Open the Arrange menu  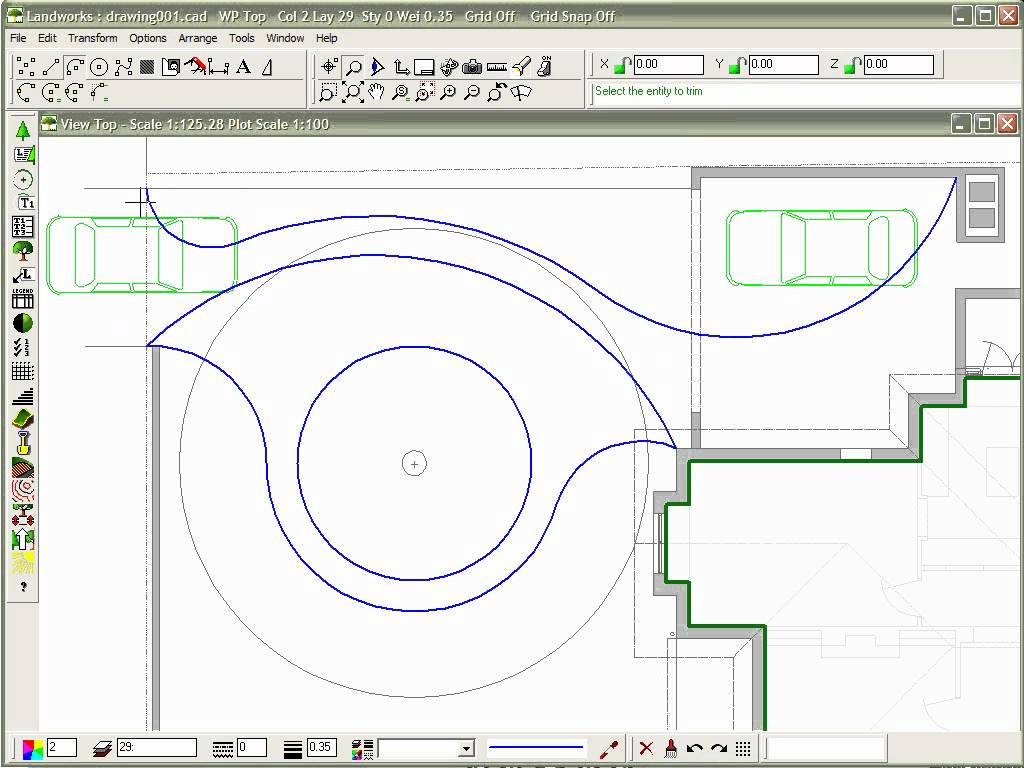point(198,38)
